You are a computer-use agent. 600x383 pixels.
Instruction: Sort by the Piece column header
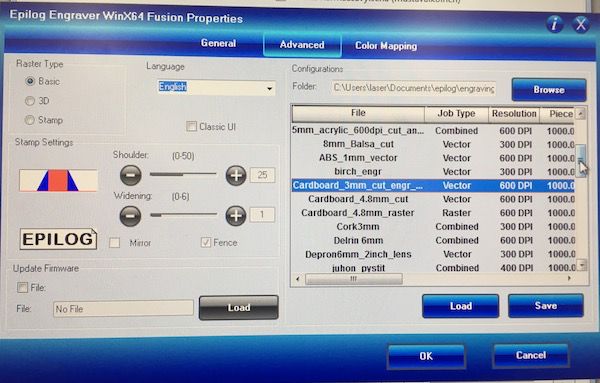pyautogui.click(x=557, y=114)
